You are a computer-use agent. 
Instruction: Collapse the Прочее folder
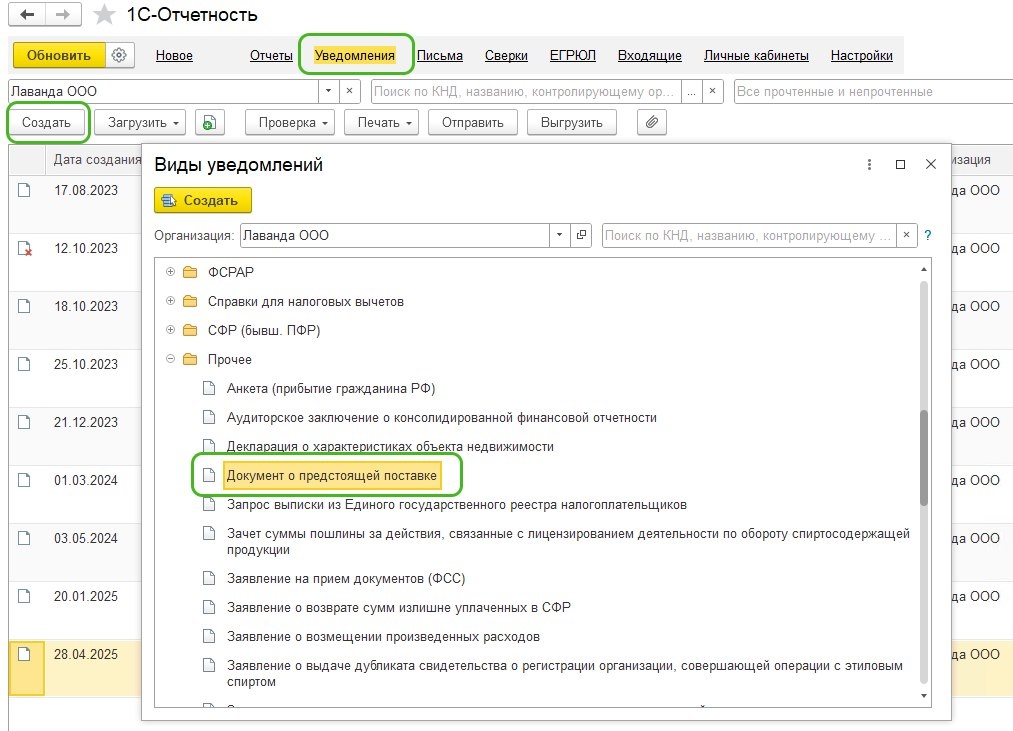(x=171, y=359)
